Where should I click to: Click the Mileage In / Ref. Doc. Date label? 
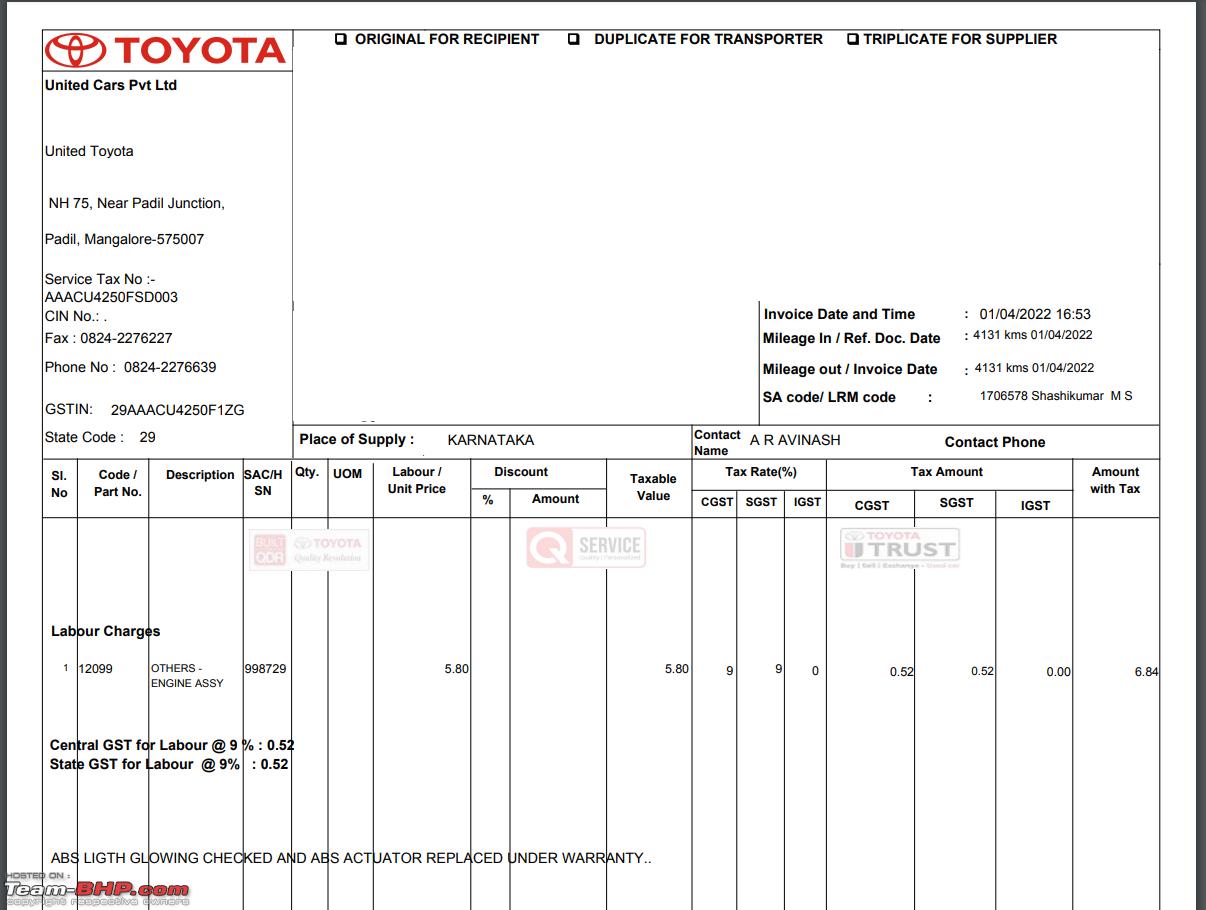pyautogui.click(x=852, y=338)
